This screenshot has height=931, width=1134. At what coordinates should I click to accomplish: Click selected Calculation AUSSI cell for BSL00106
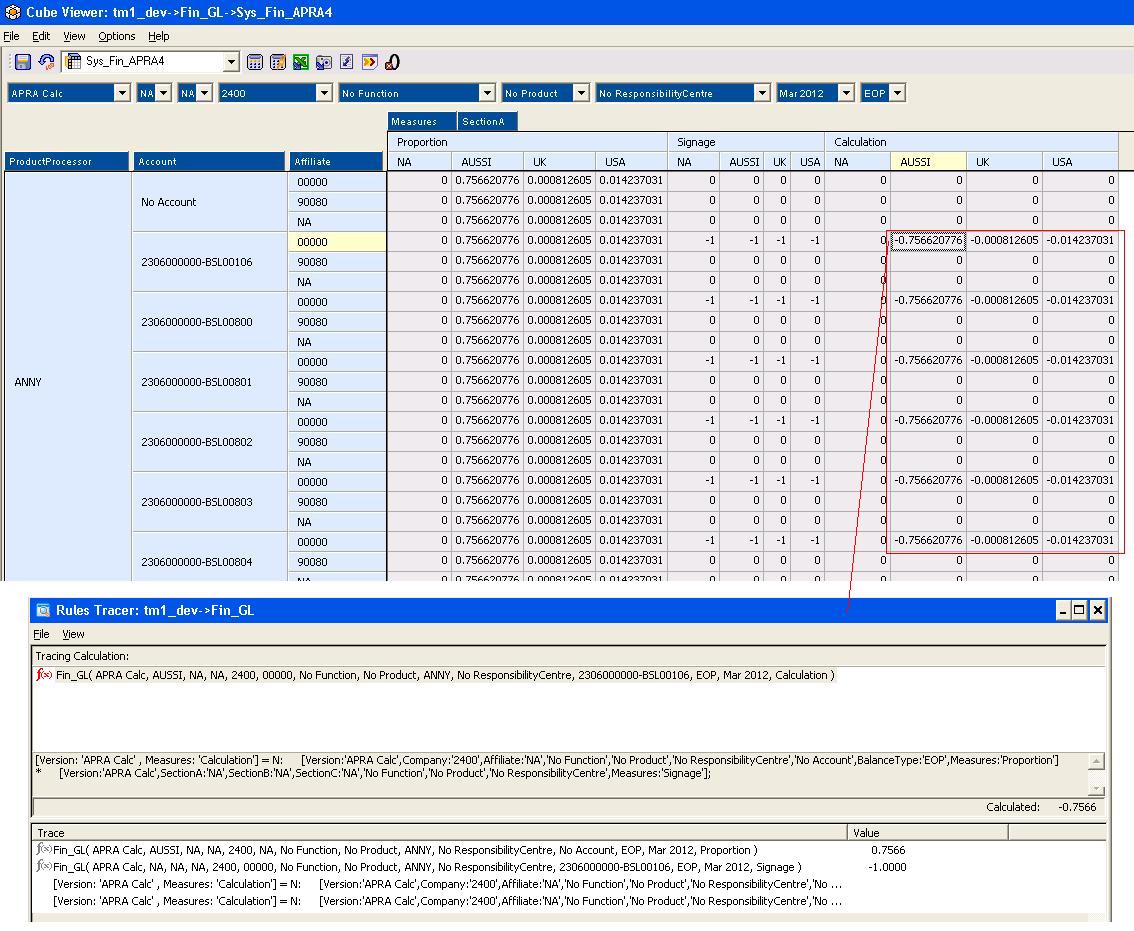929,240
